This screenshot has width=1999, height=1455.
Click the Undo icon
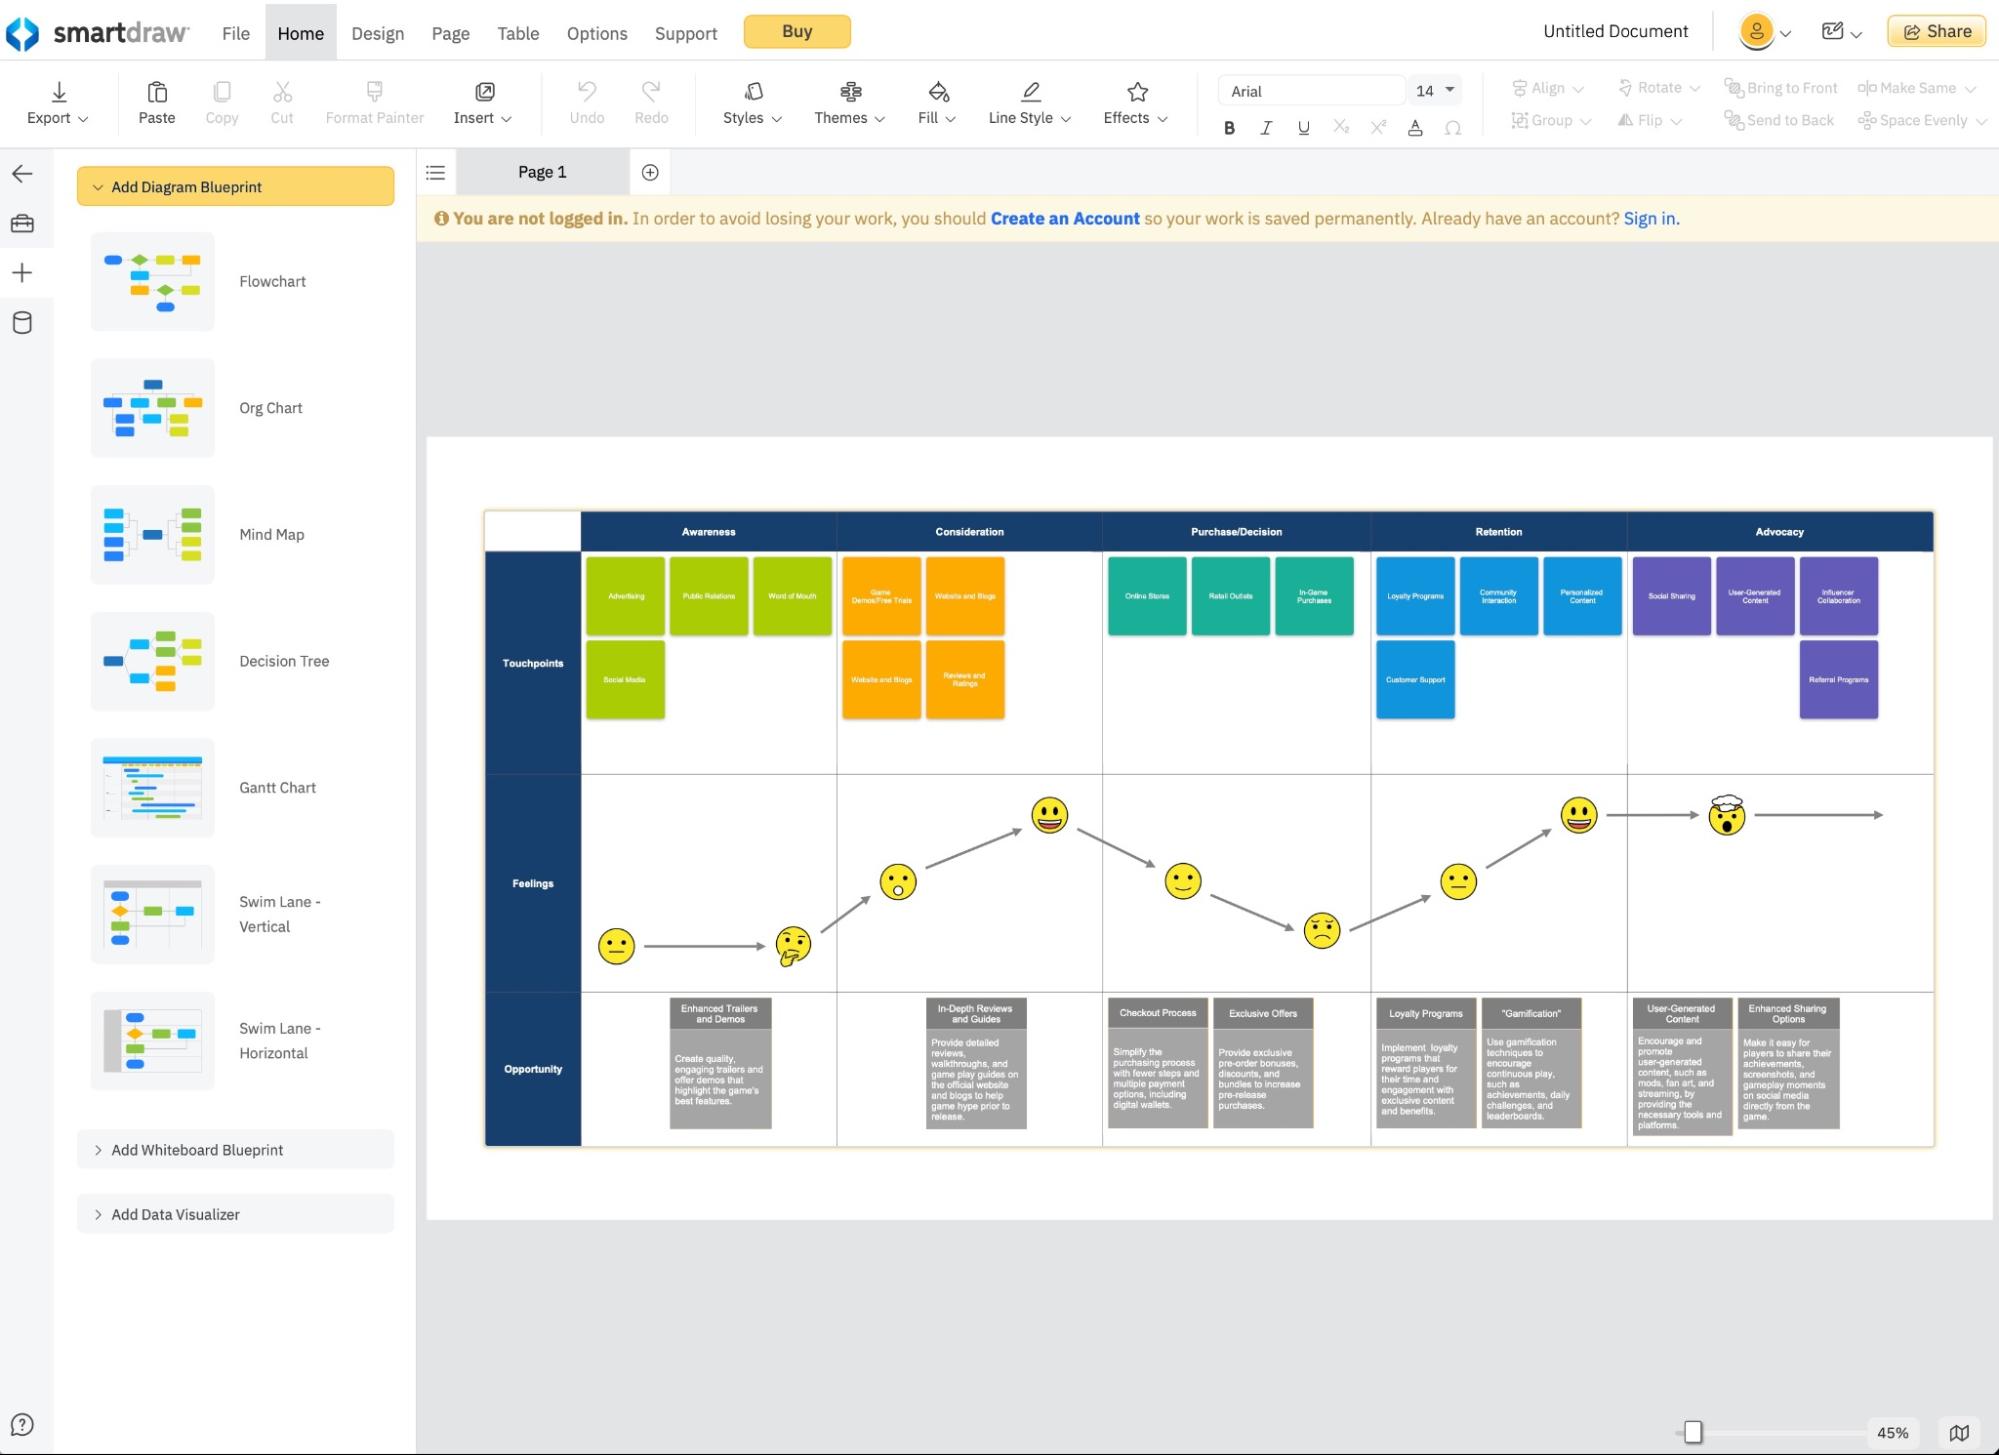(x=586, y=101)
